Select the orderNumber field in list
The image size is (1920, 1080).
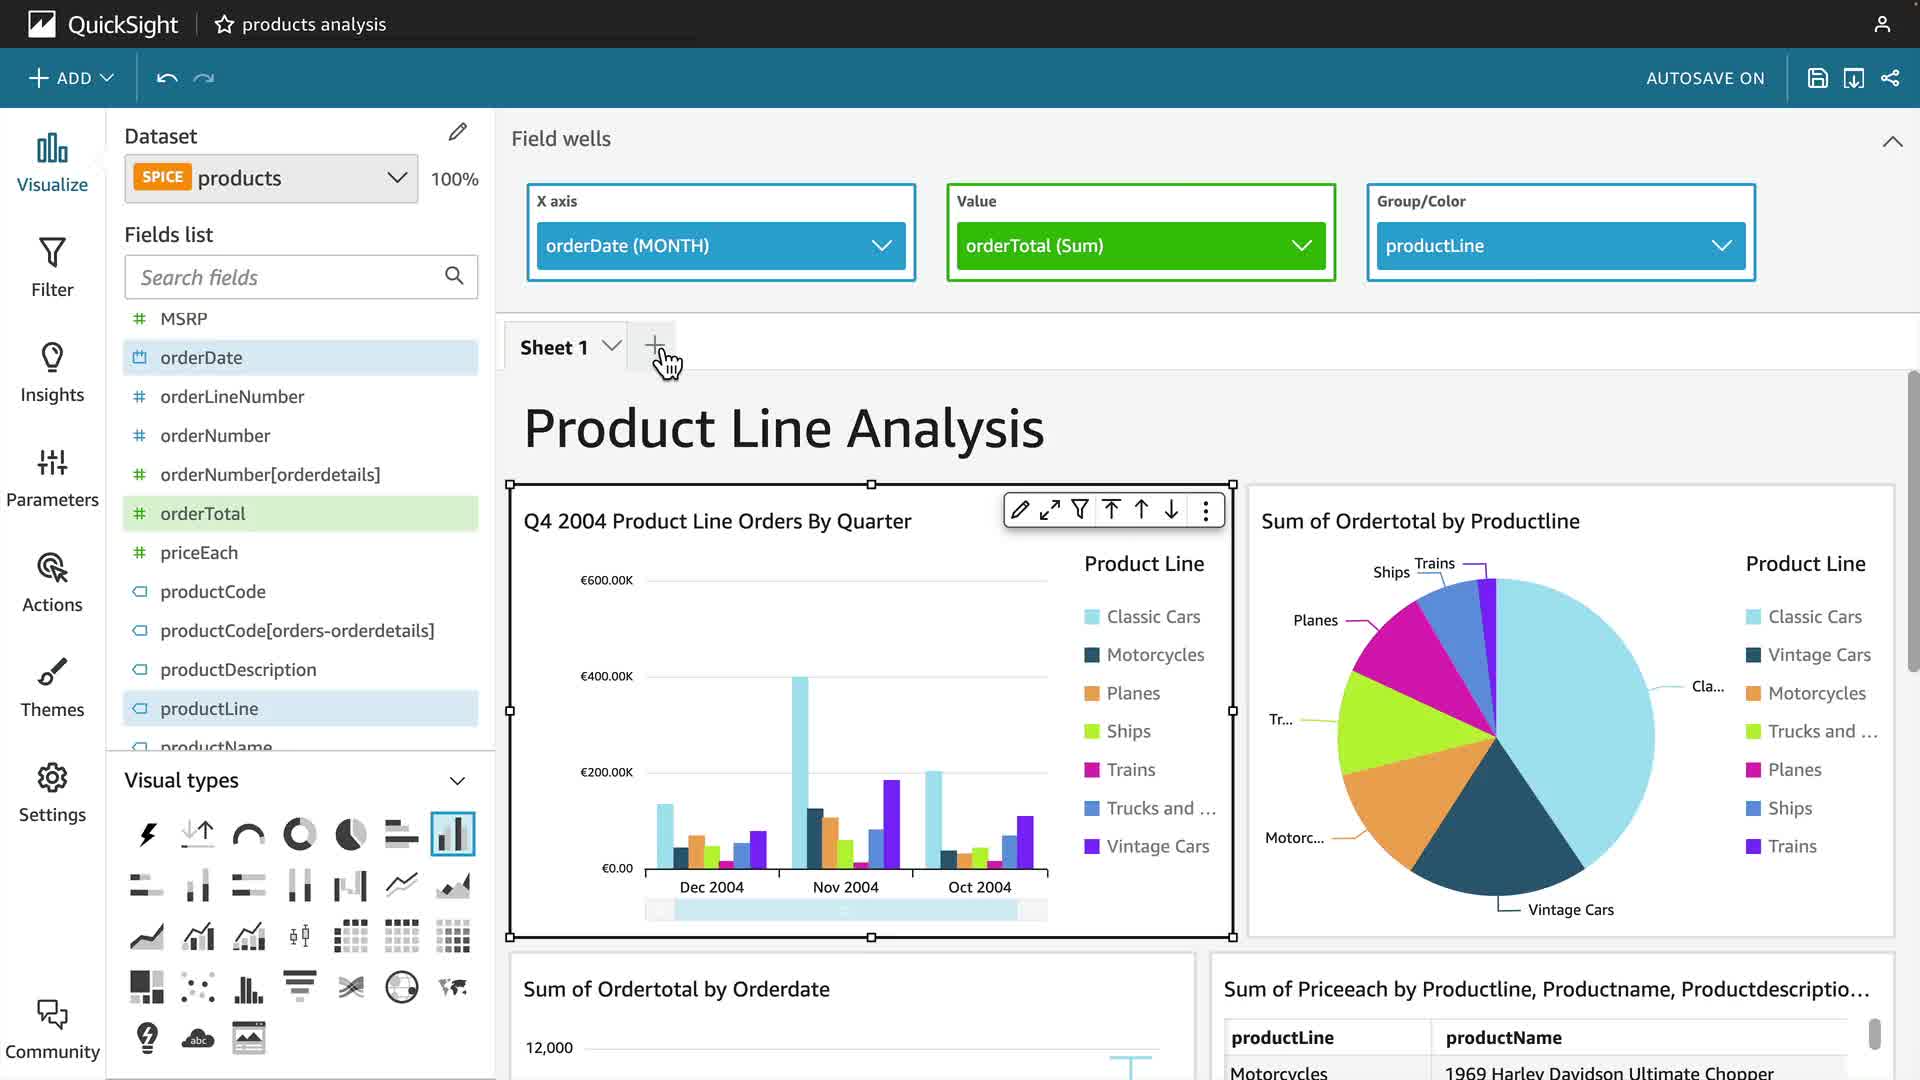tap(215, 436)
